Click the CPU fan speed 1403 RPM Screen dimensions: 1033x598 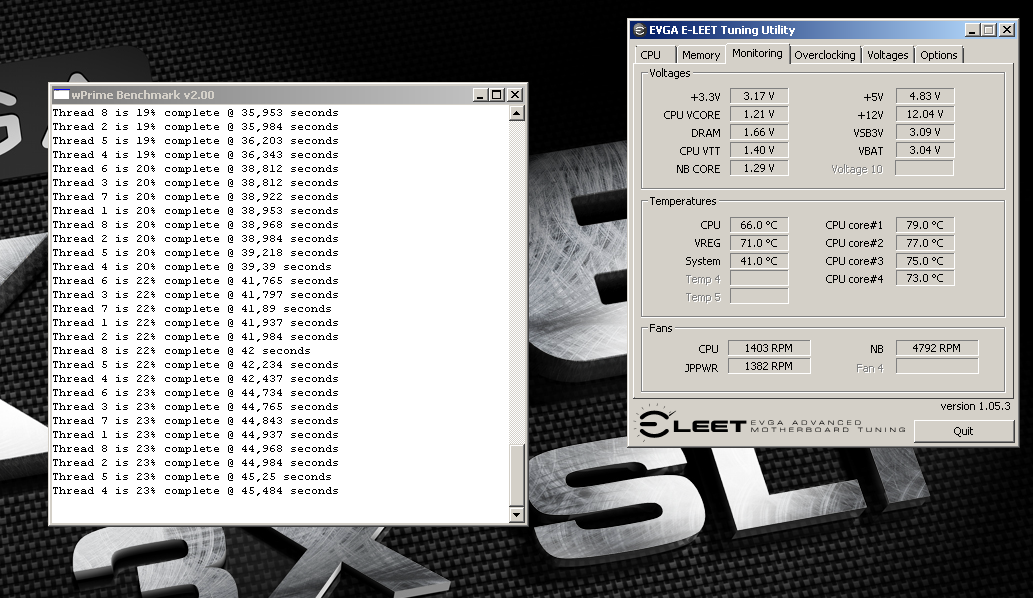769,348
